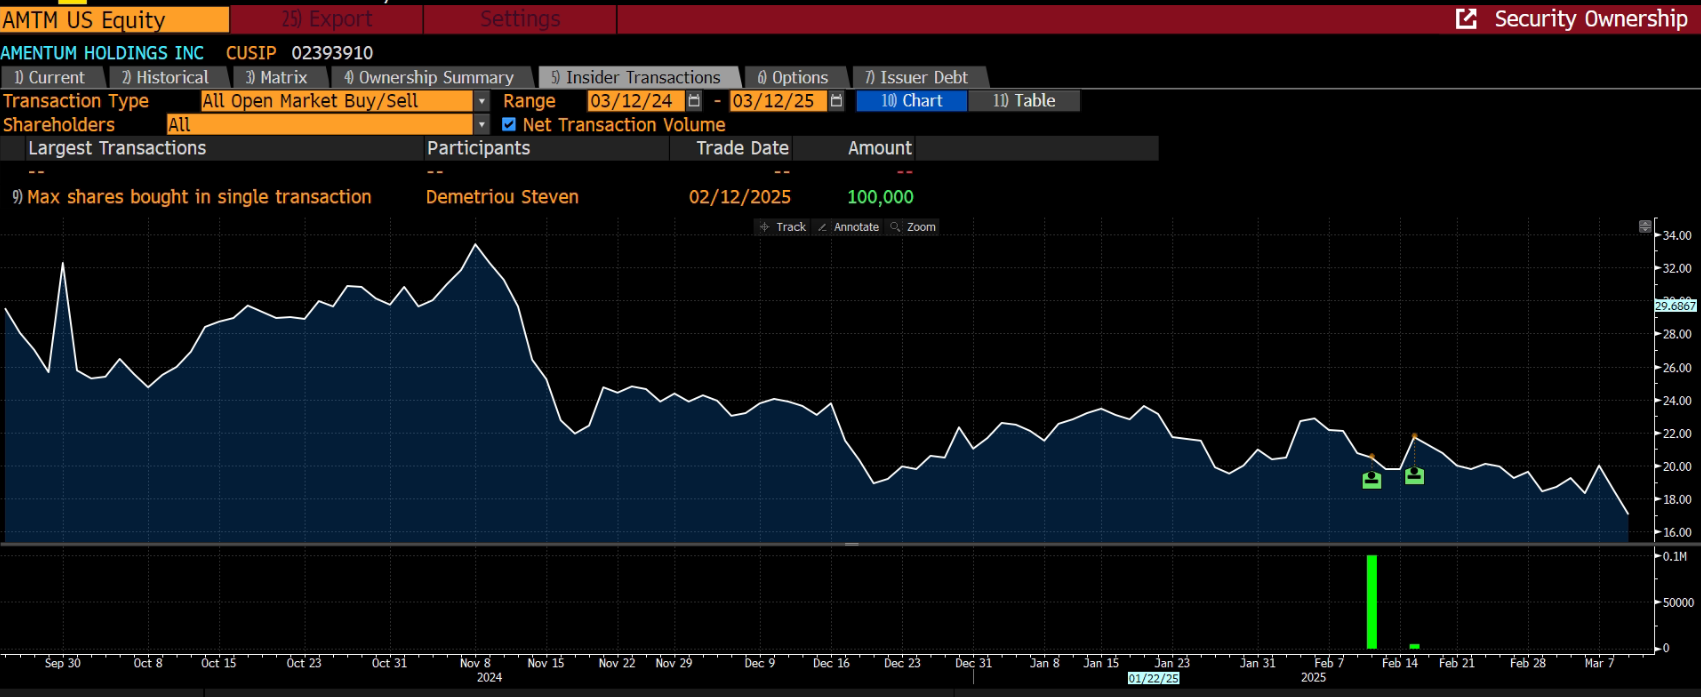The image size is (1701, 697).
Task: Expand the Transaction Type dropdown arrow
Action: pos(482,101)
